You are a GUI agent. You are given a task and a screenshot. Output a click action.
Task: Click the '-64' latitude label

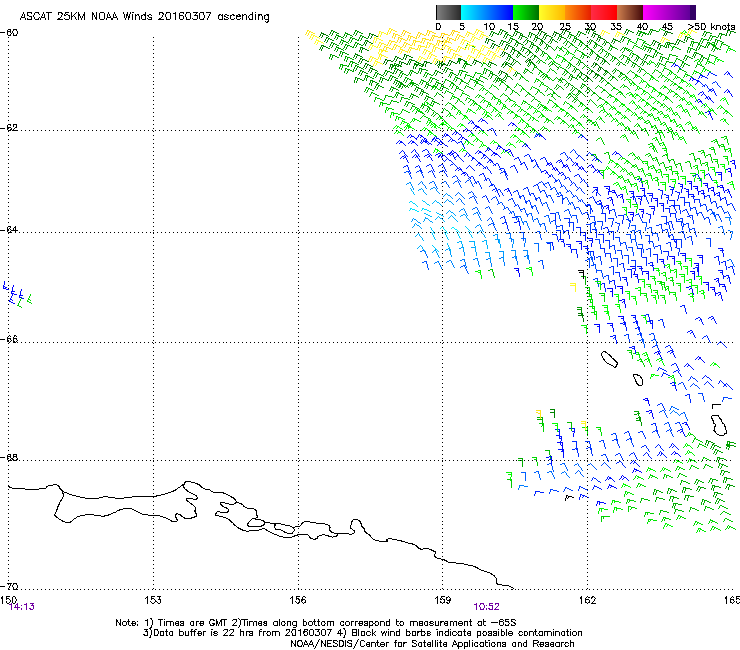[x=9, y=230]
